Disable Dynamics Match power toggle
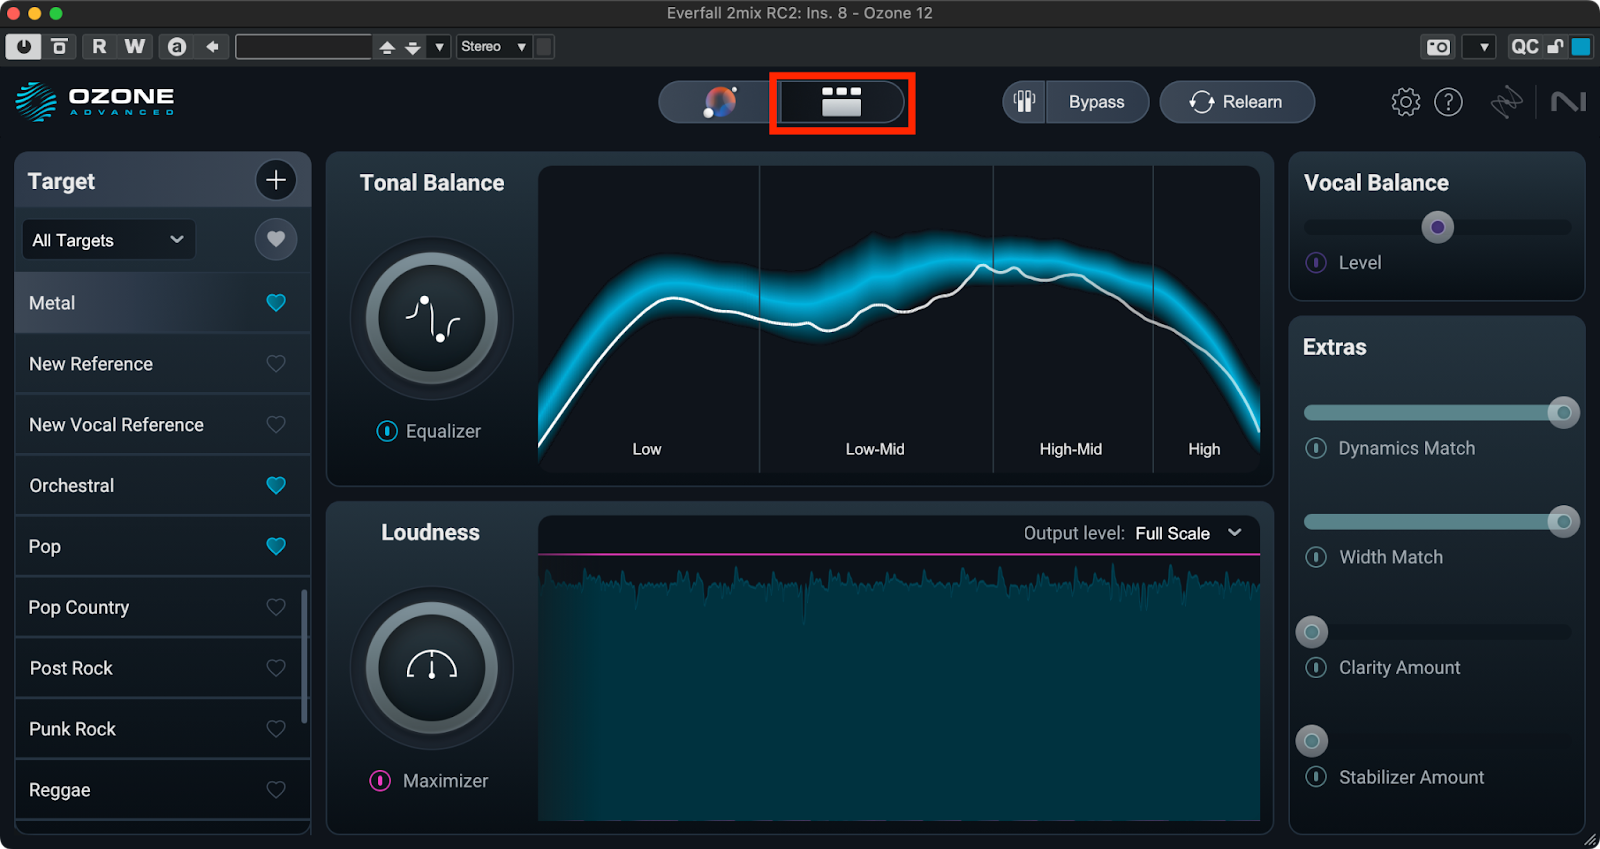This screenshot has width=1600, height=849. point(1316,448)
